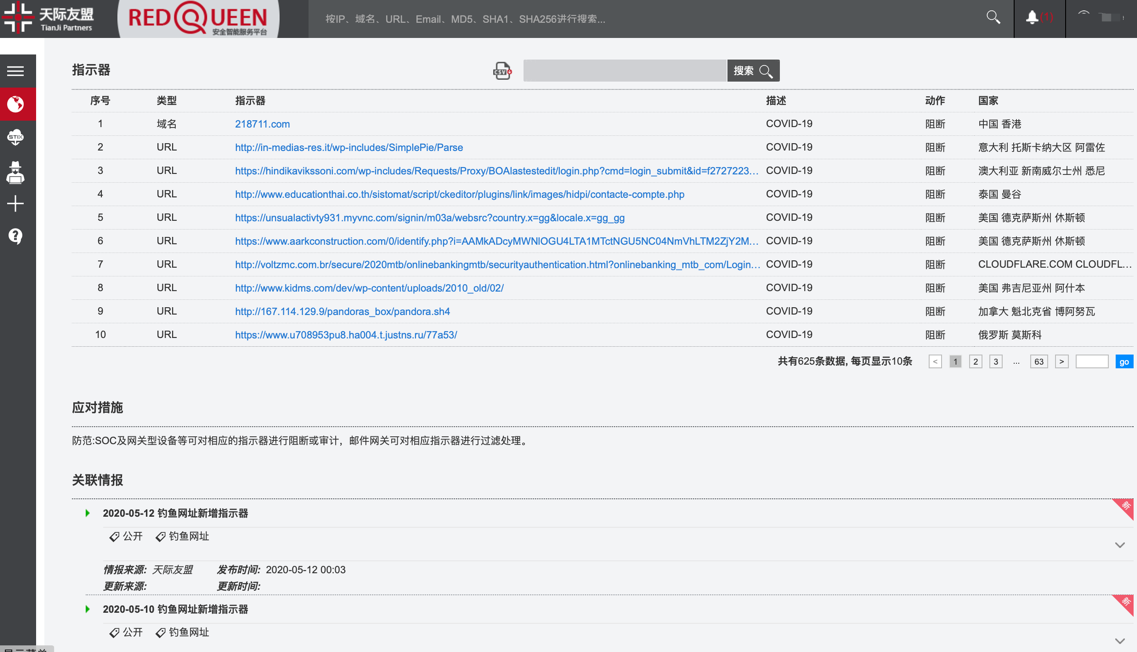Open the STIX cloud sidebar icon
1137x652 pixels.
pyautogui.click(x=15, y=137)
